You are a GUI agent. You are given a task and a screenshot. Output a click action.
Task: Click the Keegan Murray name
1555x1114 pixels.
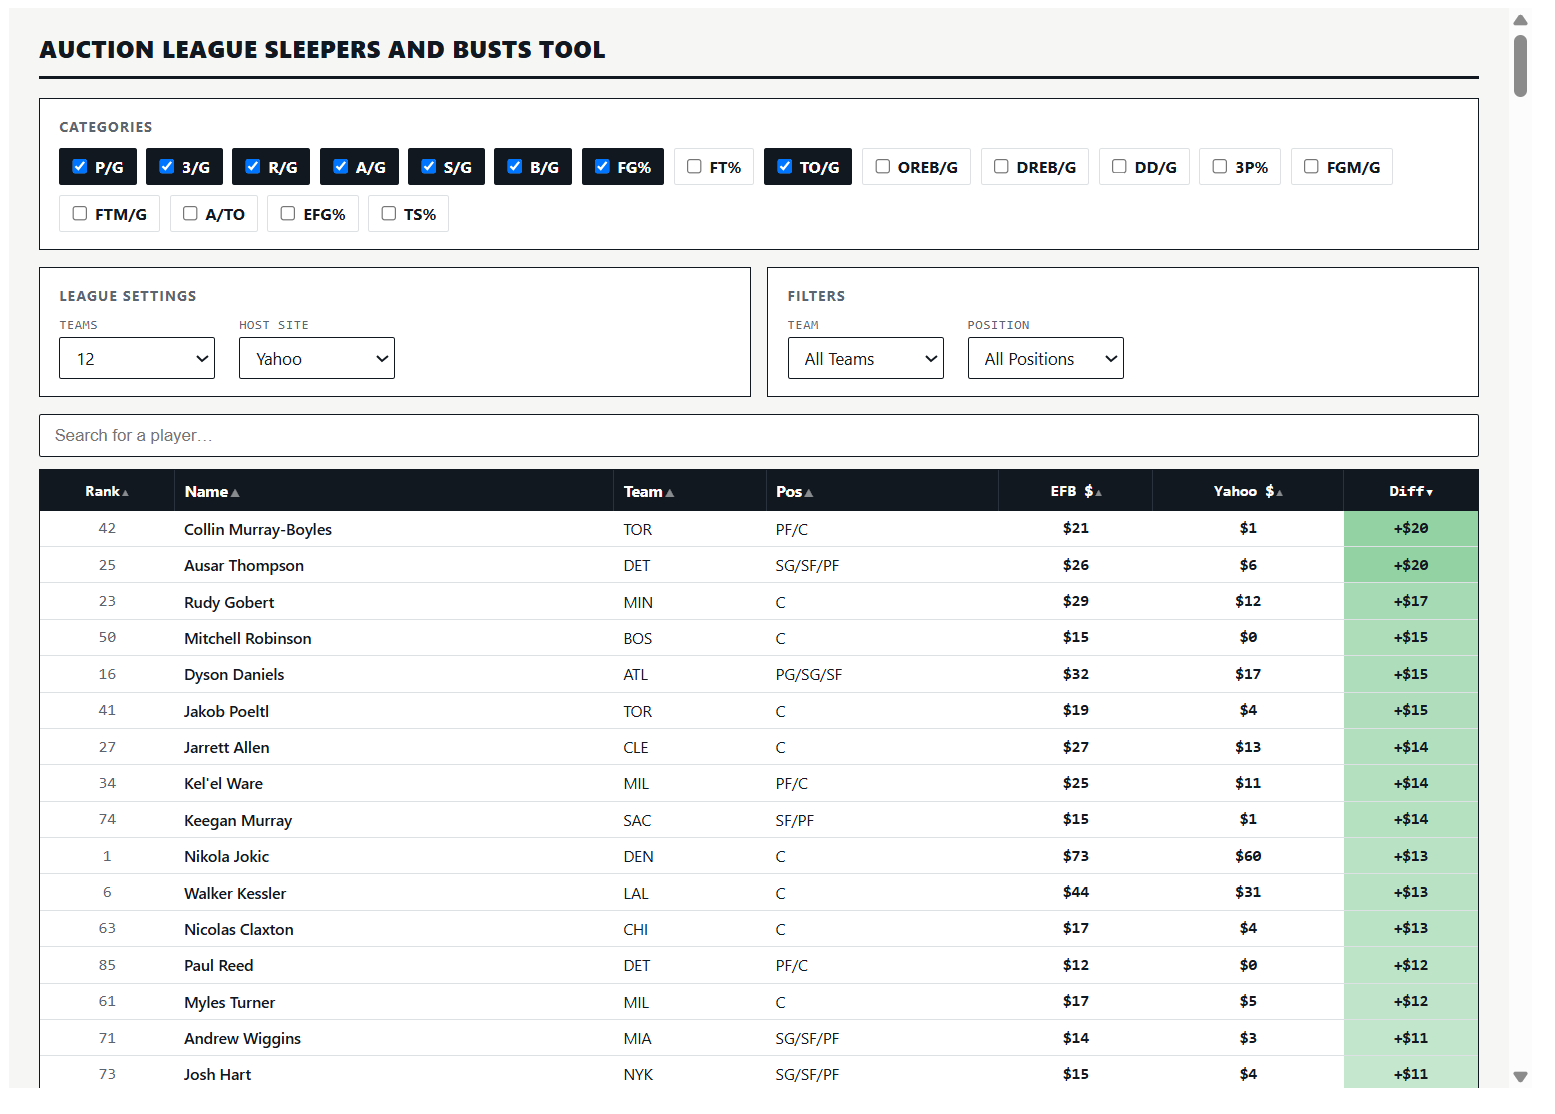[238, 820]
